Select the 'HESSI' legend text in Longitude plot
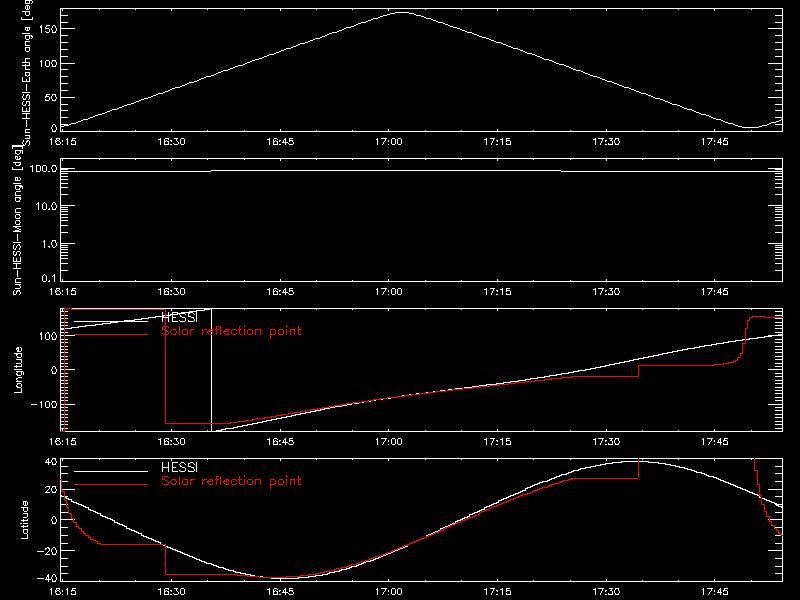 179,317
